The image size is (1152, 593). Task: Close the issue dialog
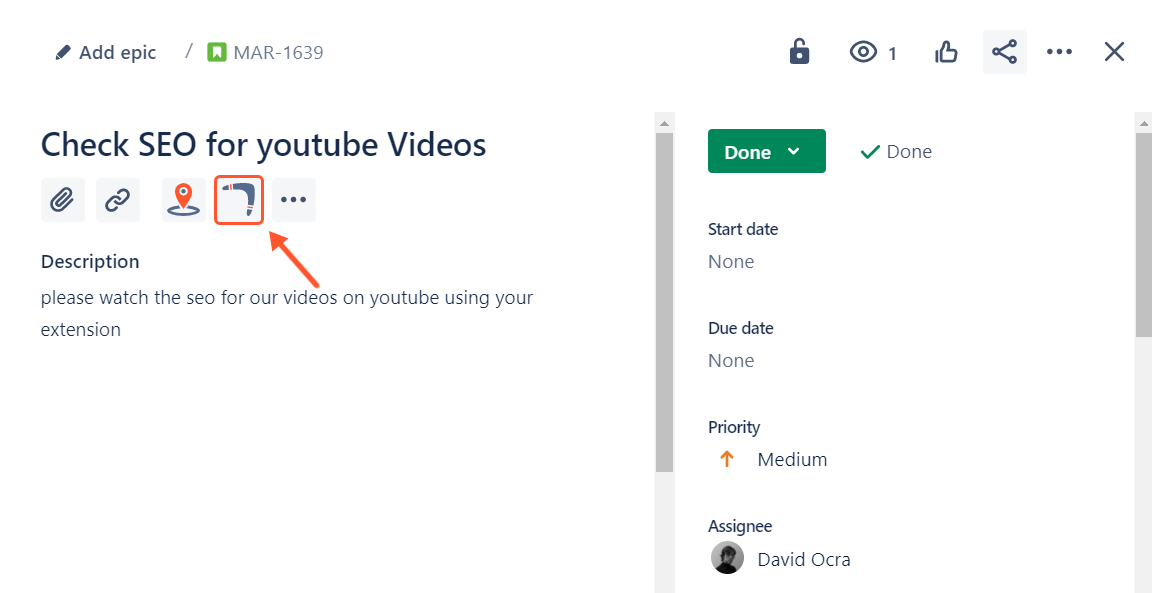(x=1114, y=52)
